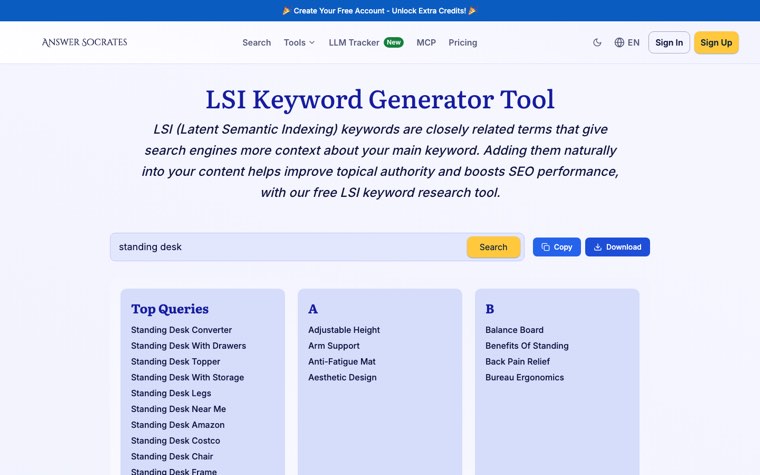
Task: Select Standing Desk Costco query
Action: tap(175, 441)
